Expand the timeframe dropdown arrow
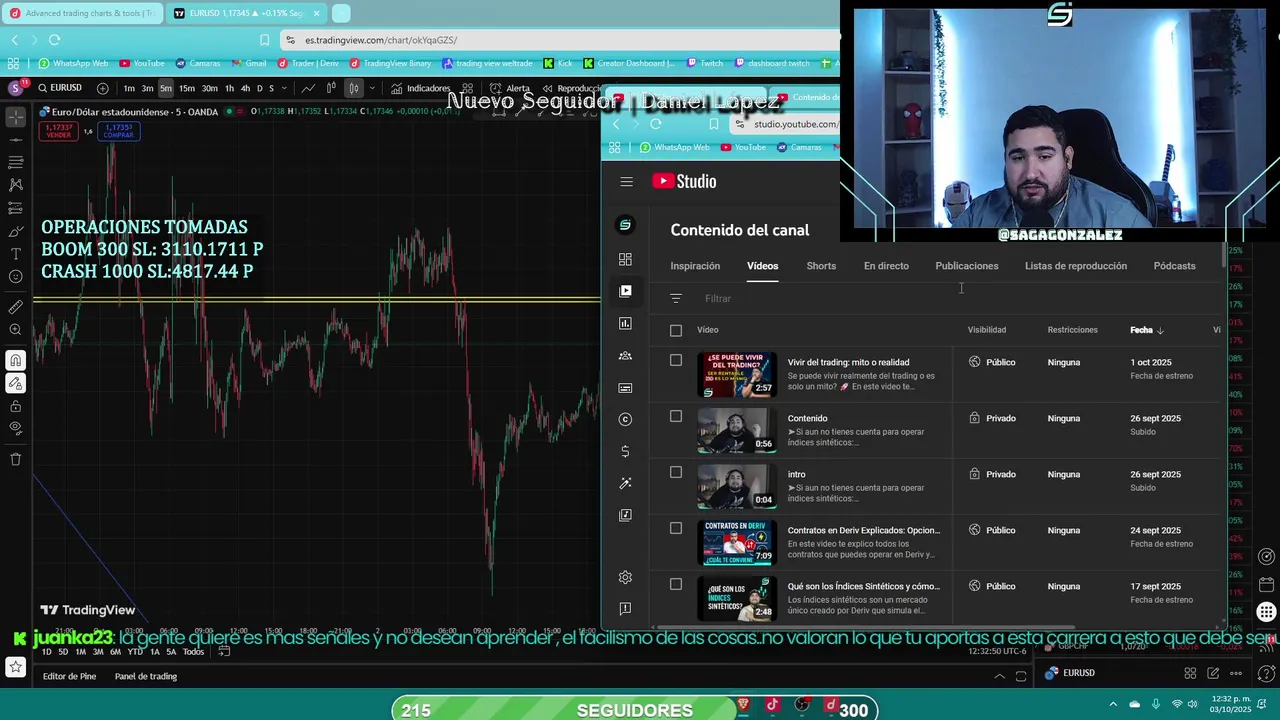 285,88
